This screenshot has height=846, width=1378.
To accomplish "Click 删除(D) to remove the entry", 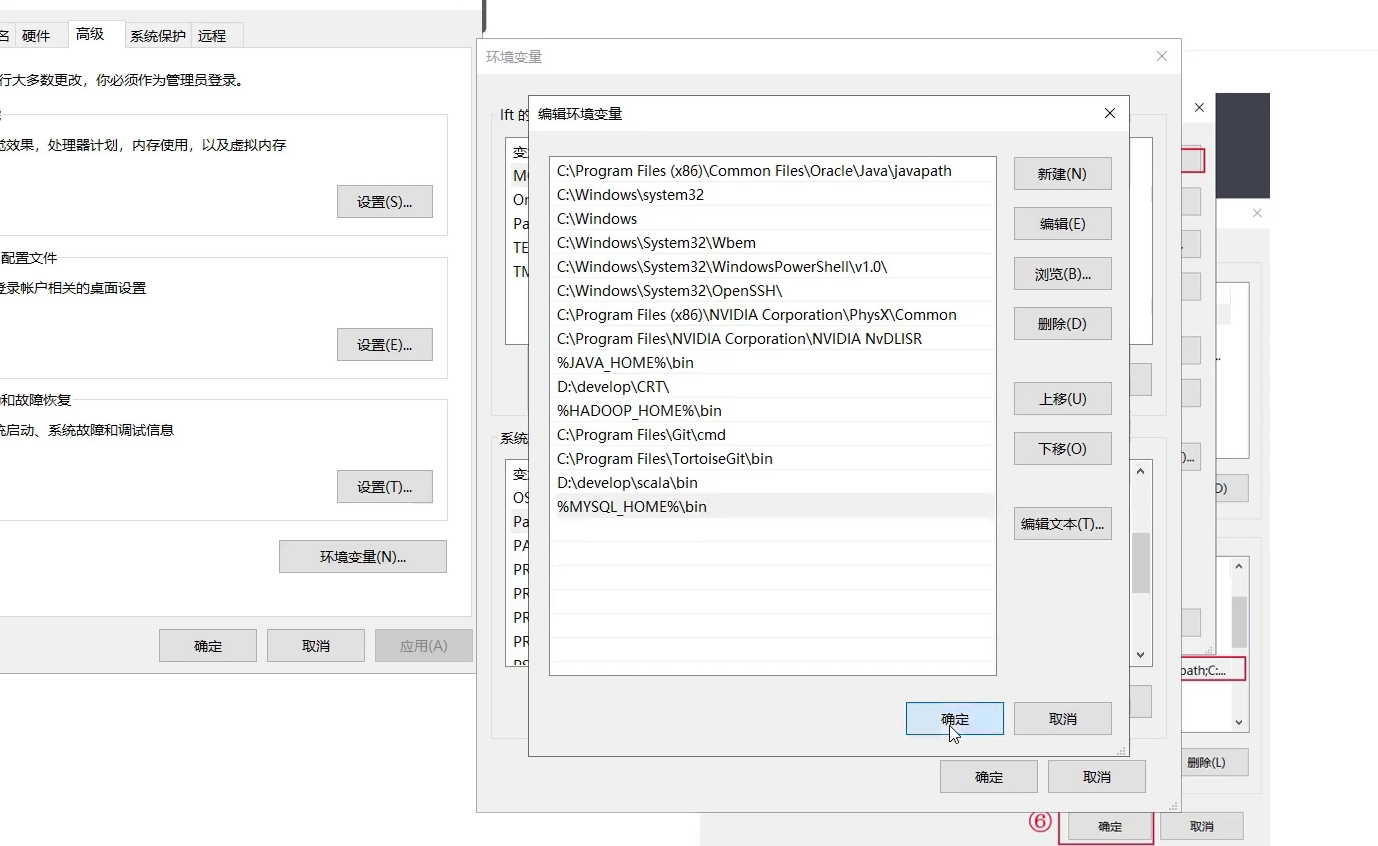I will tap(1062, 323).
